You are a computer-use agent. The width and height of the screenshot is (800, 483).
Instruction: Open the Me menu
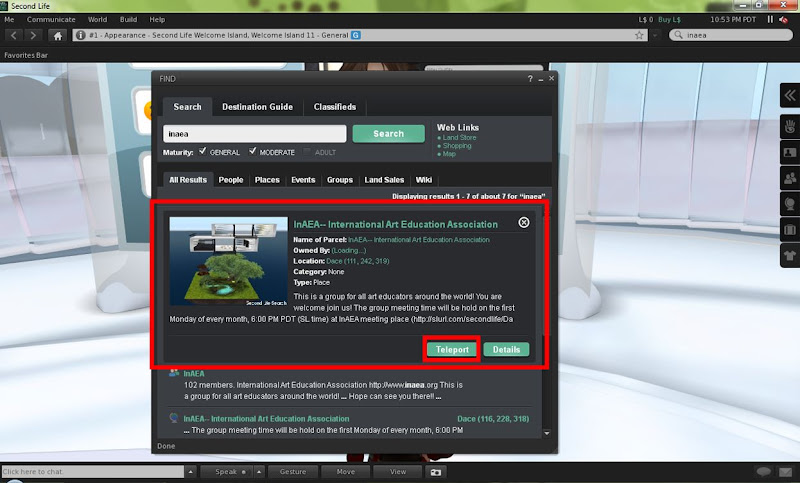(x=9, y=19)
